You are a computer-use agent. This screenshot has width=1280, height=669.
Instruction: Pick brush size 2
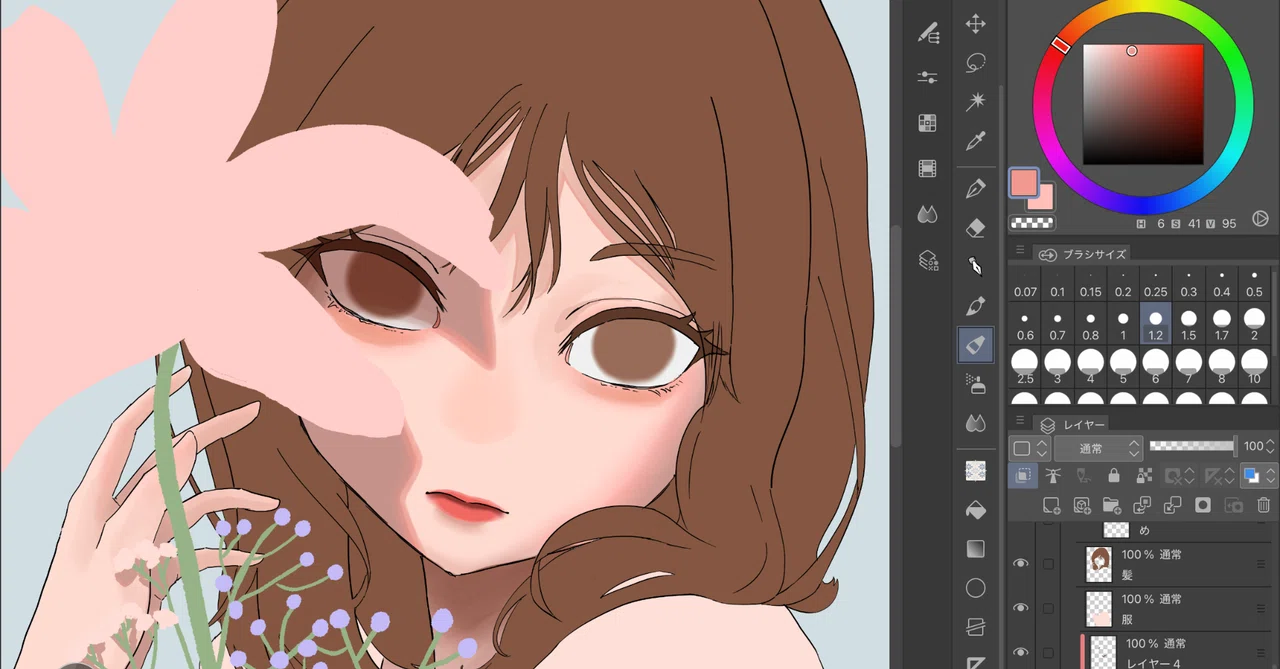click(1254, 325)
